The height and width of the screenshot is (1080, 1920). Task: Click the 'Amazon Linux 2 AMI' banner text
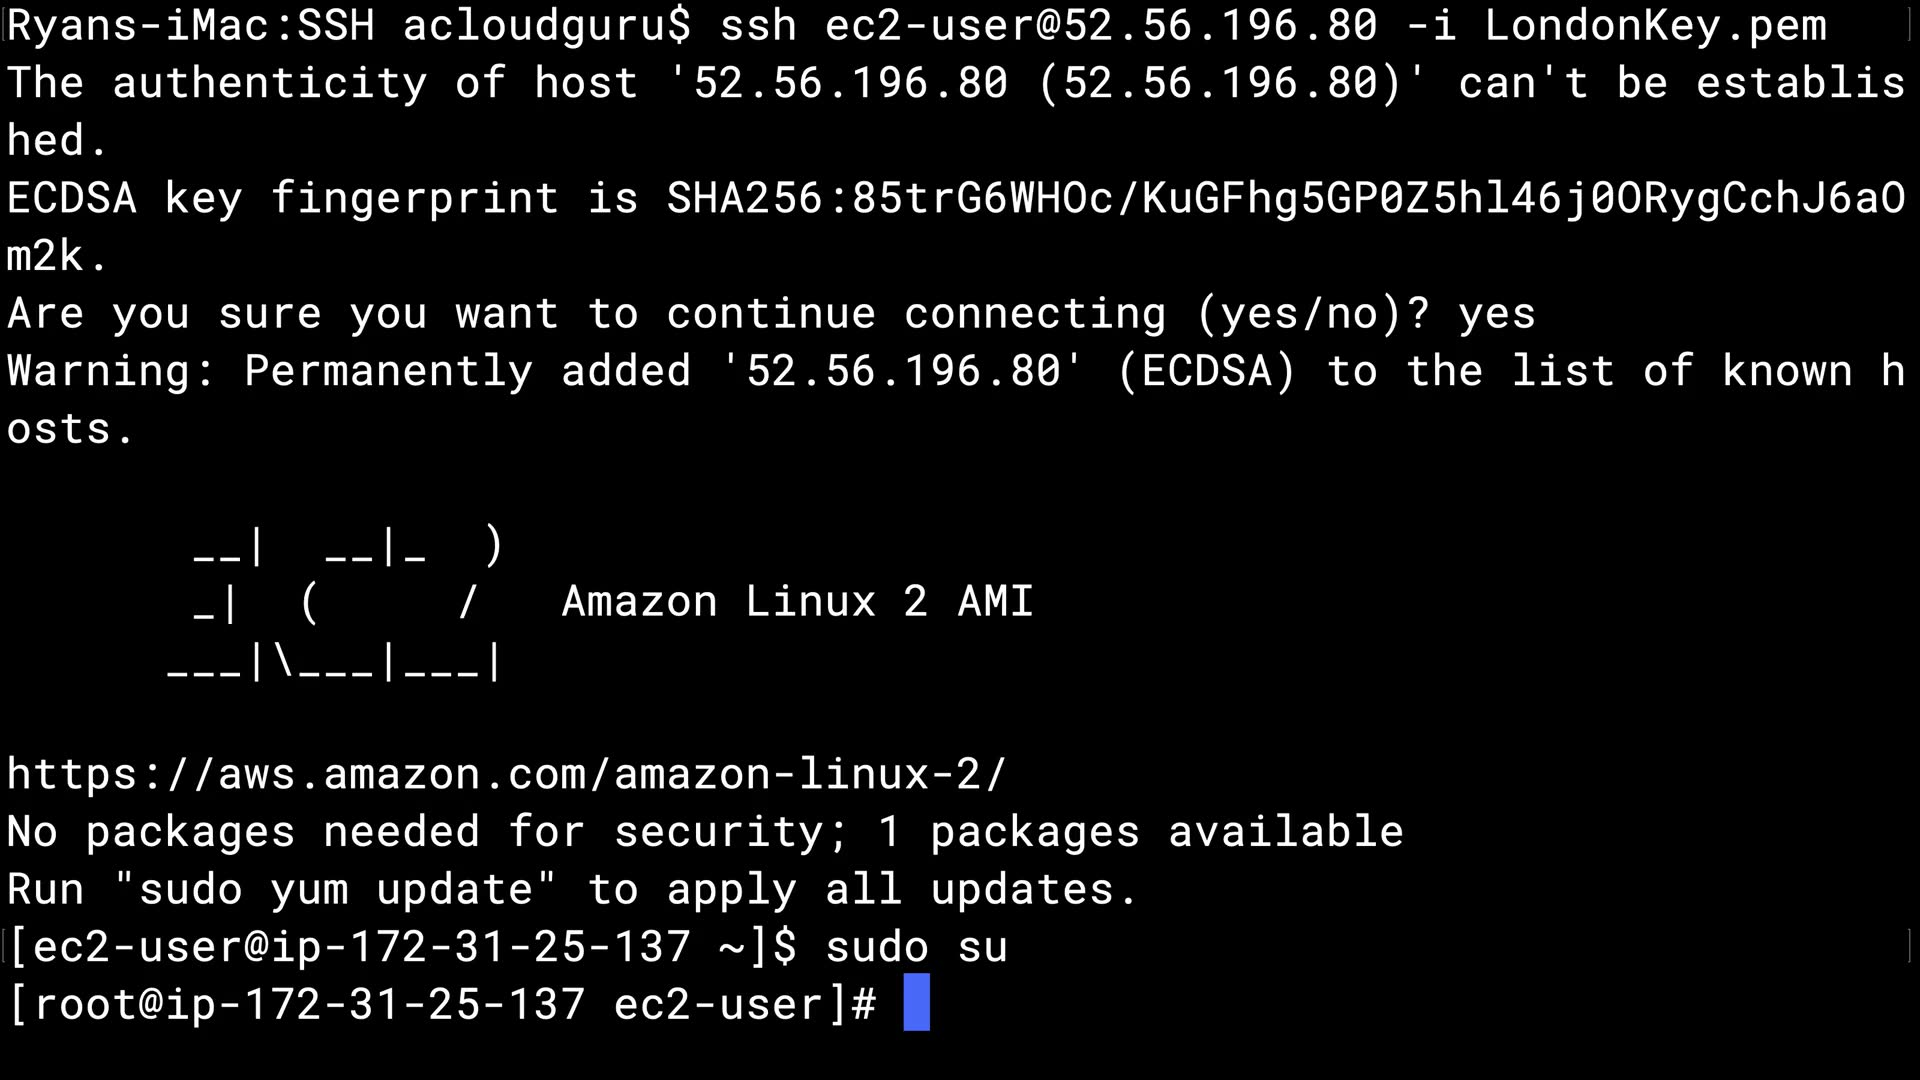797,602
